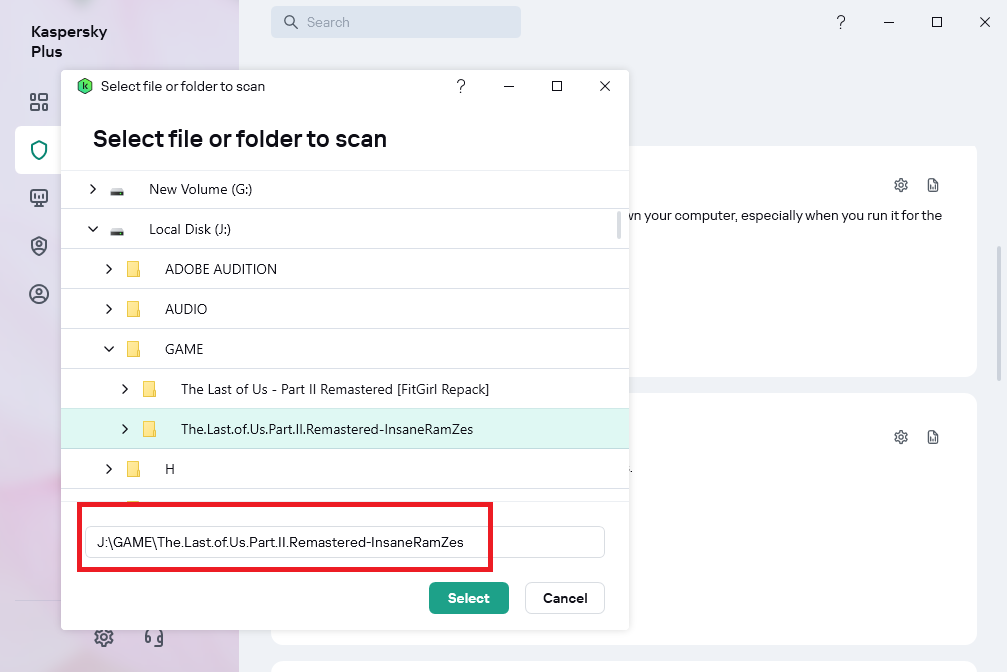The image size is (1007, 672).
Task: Minimize the Kaspersky Plus main window
Action: 889,22
